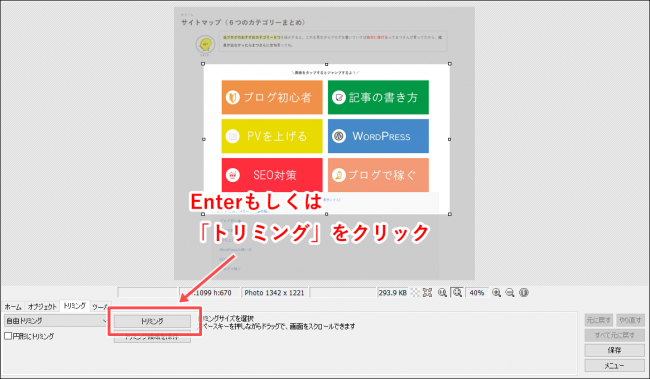Click the ブログ初心者 orange tile in image

(x=272, y=97)
